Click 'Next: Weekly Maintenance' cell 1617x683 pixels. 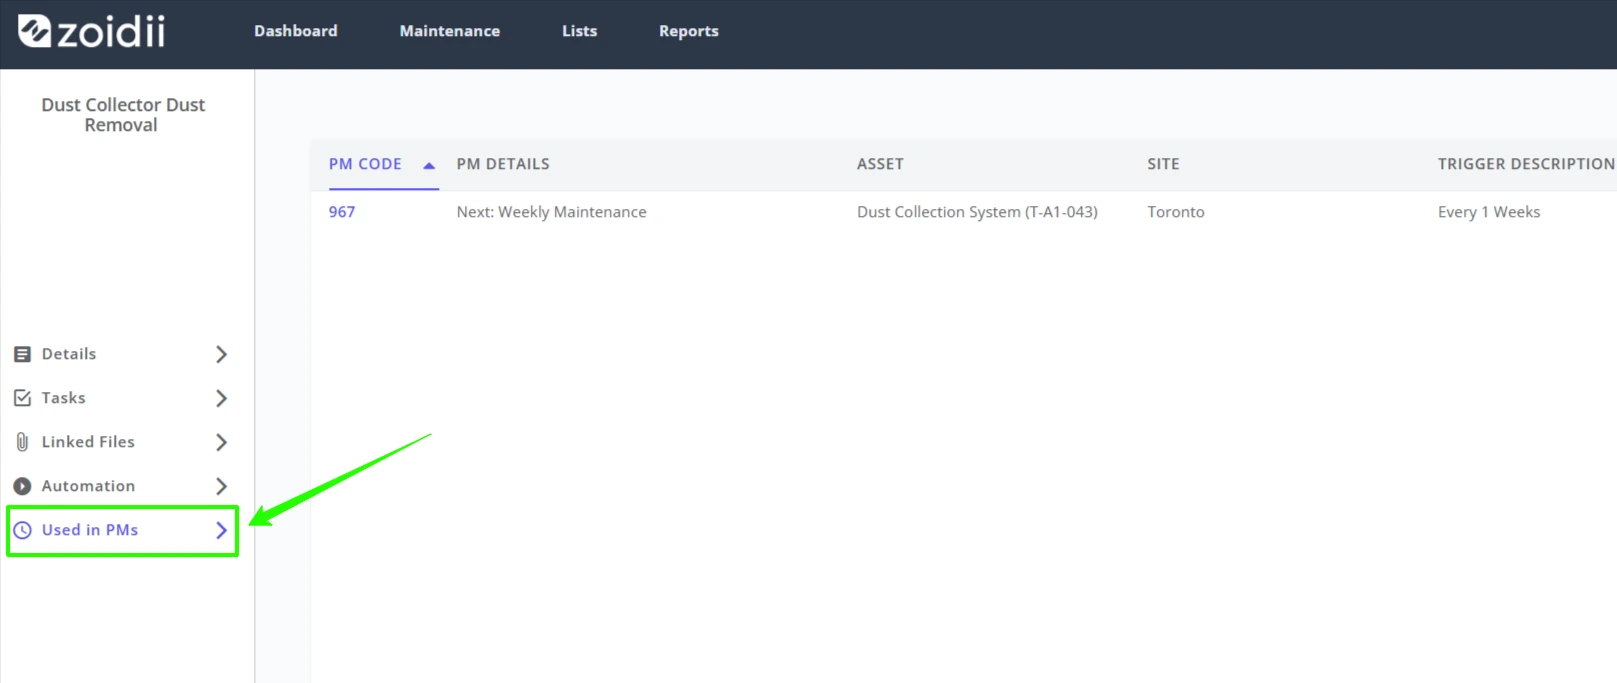(552, 212)
